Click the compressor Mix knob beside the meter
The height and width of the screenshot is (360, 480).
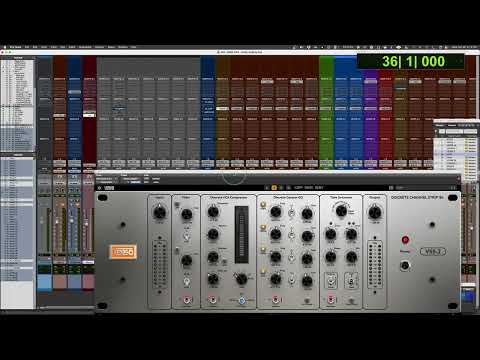tap(241, 279)
